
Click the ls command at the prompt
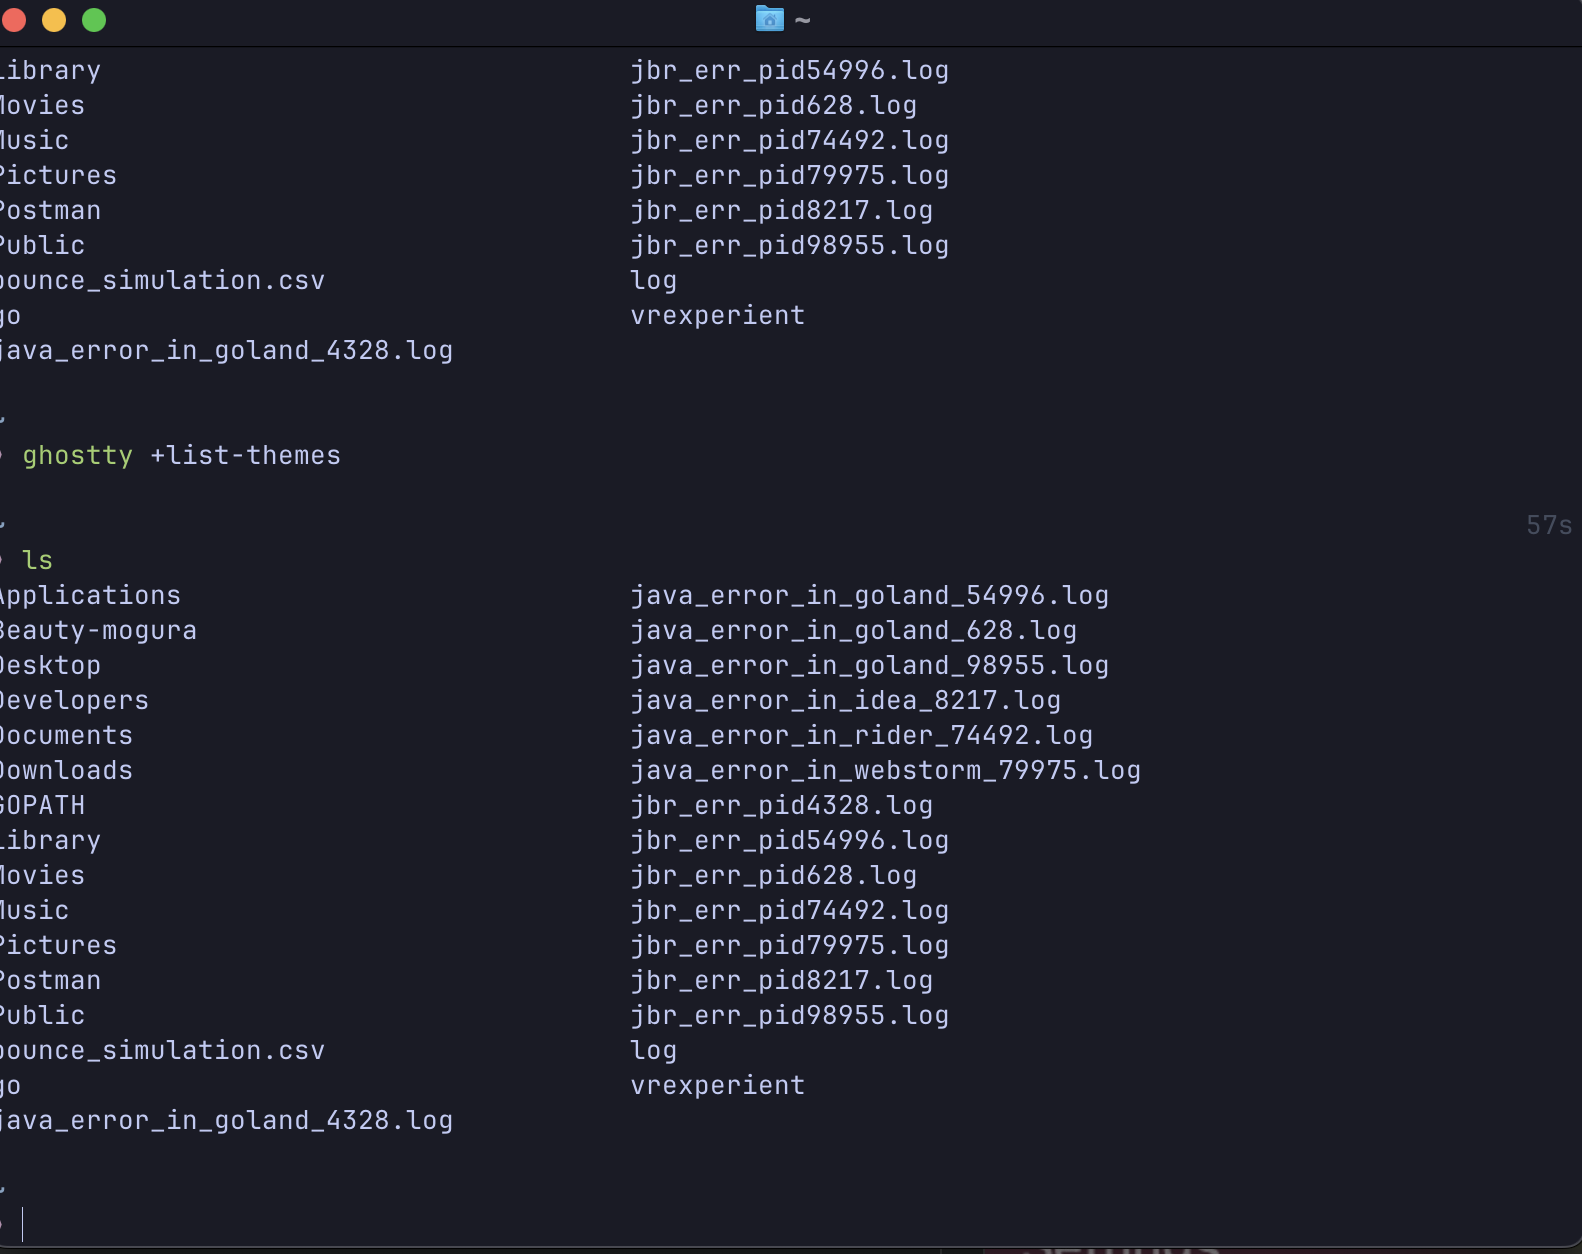(37, 560)
